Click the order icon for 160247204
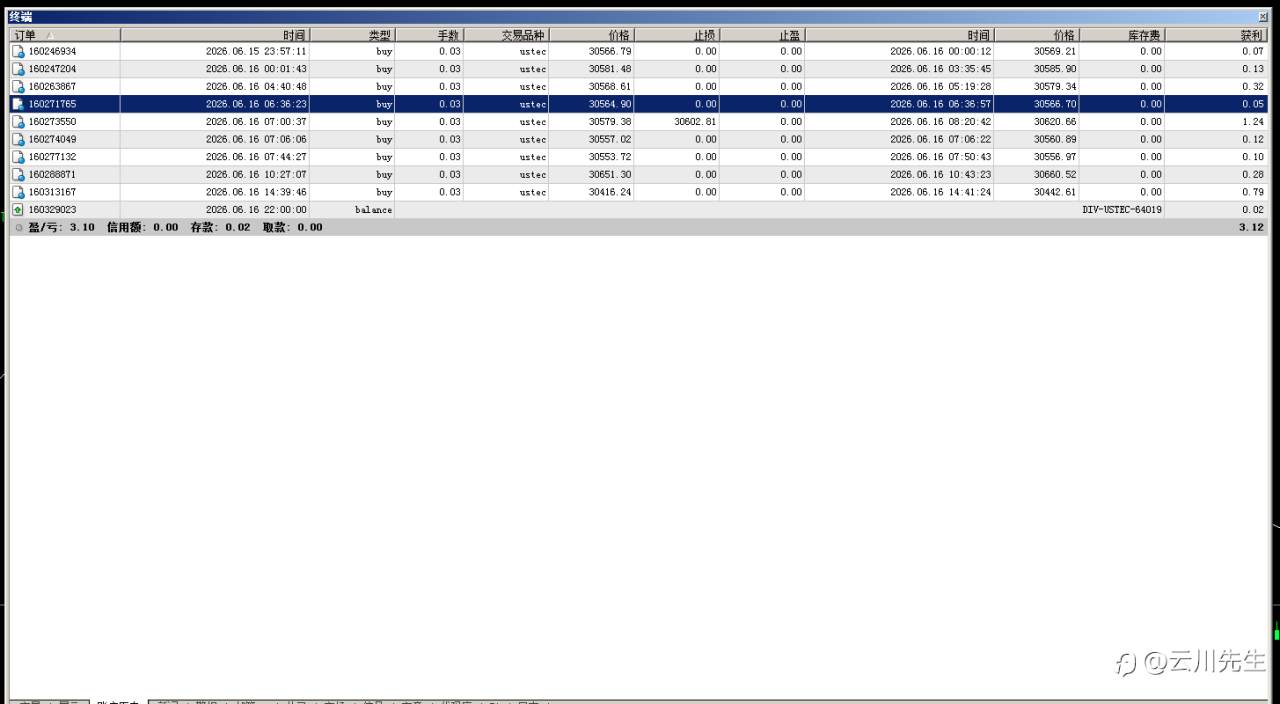Image resolution: width=1280 pixels, height=704 pixels. pos(18,69)
